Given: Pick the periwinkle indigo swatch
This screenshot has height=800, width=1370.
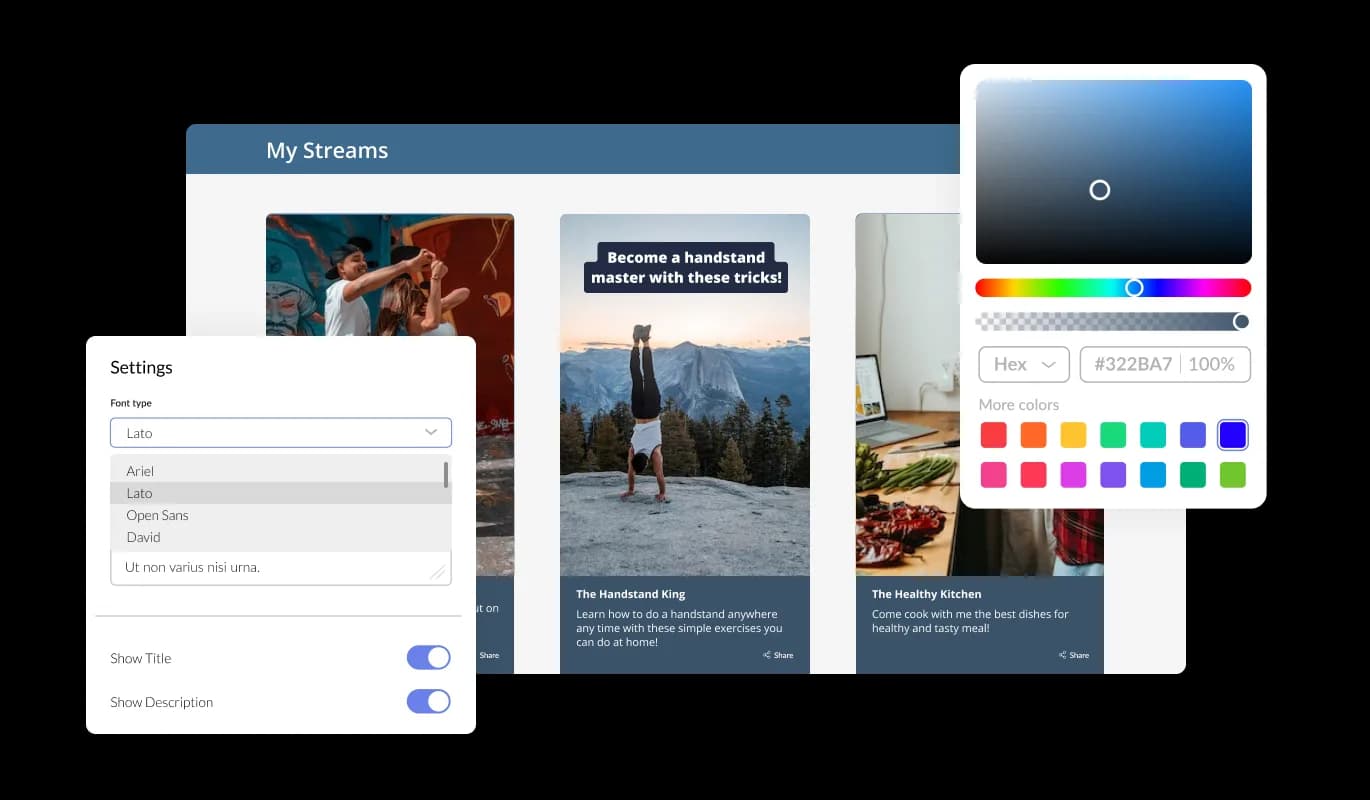Looking at the screenshot, I should click(1193, 435).
